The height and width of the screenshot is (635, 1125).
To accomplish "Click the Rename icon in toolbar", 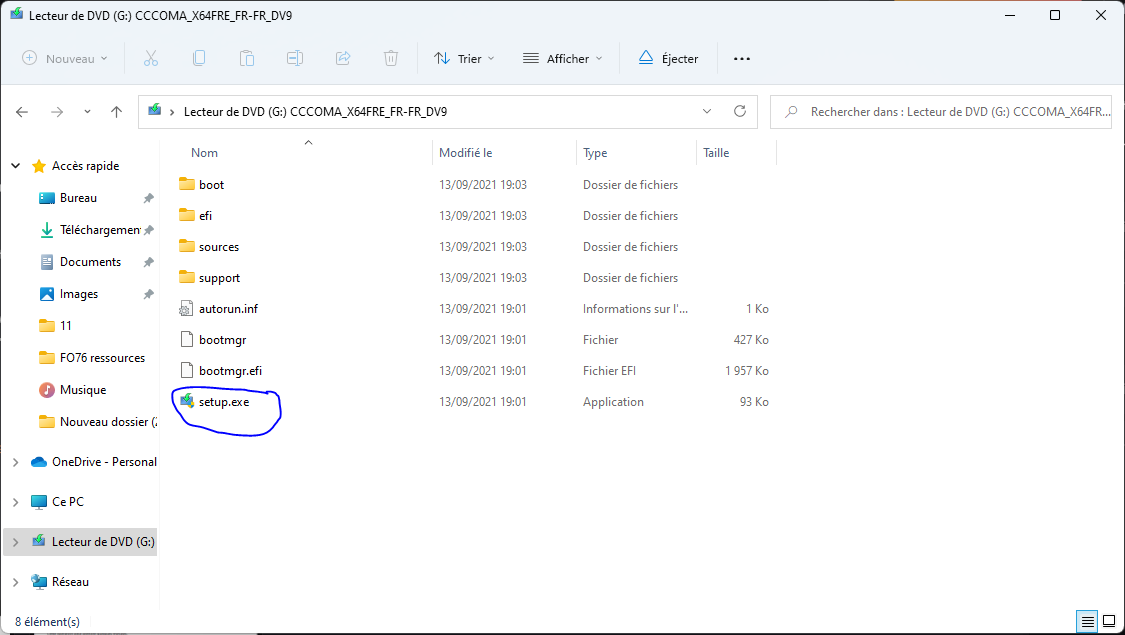I will click(295, 59).
